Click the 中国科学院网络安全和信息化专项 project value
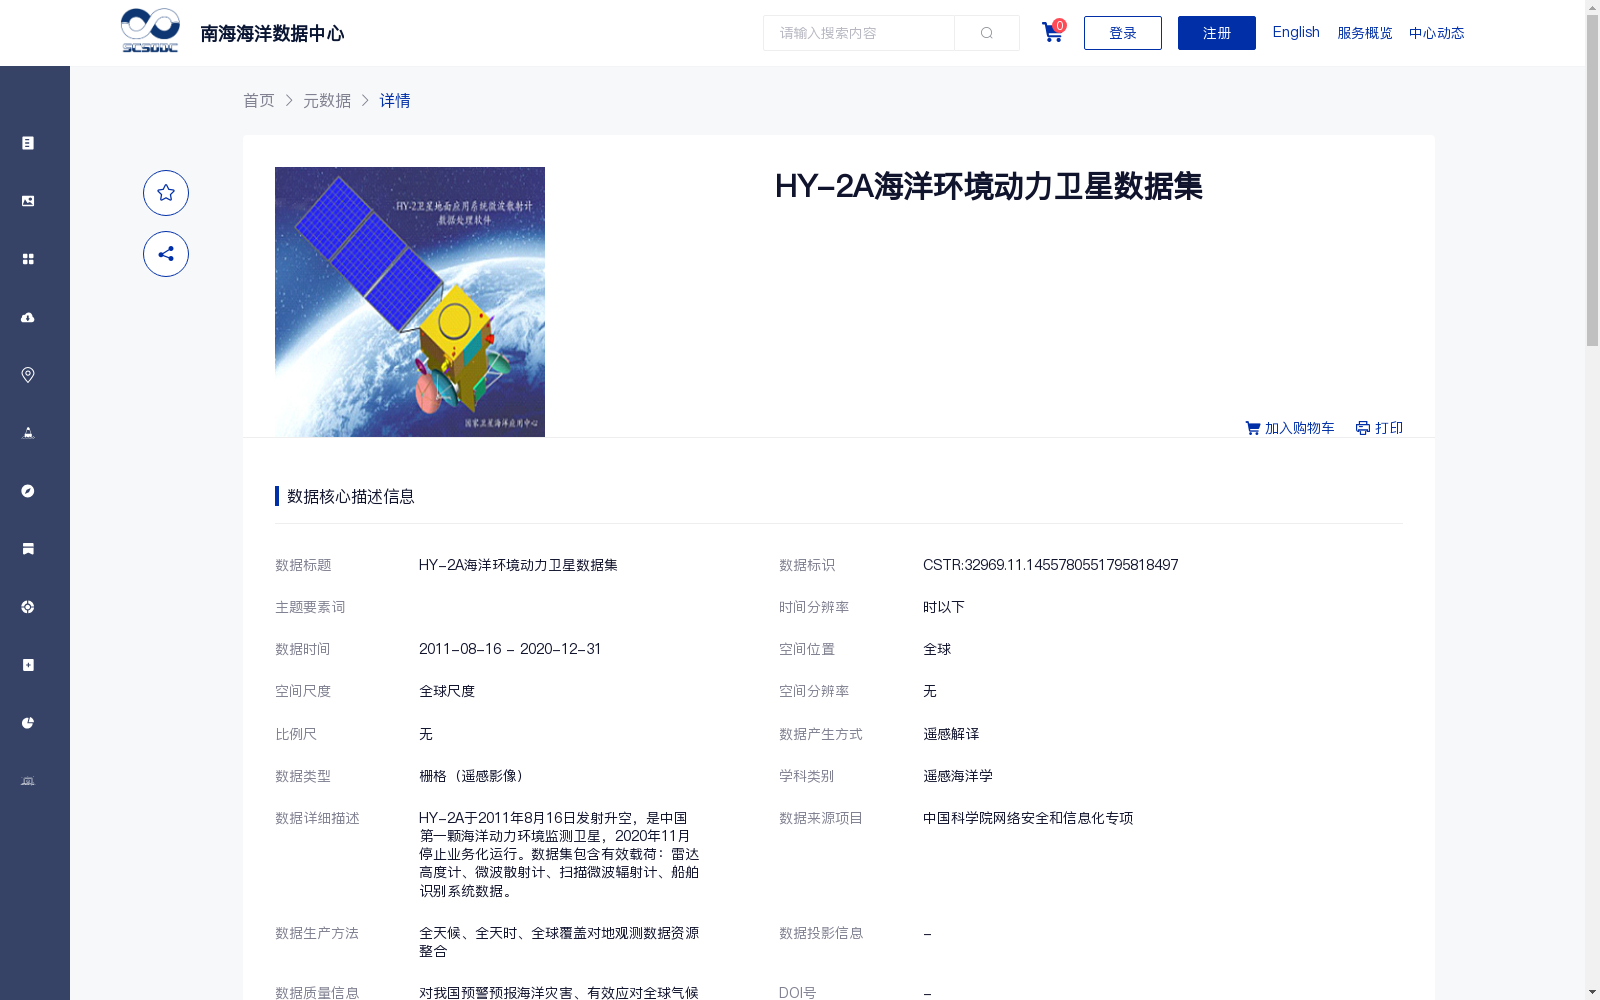This screenshot has width=1600, height=1000. (1028, 818)
